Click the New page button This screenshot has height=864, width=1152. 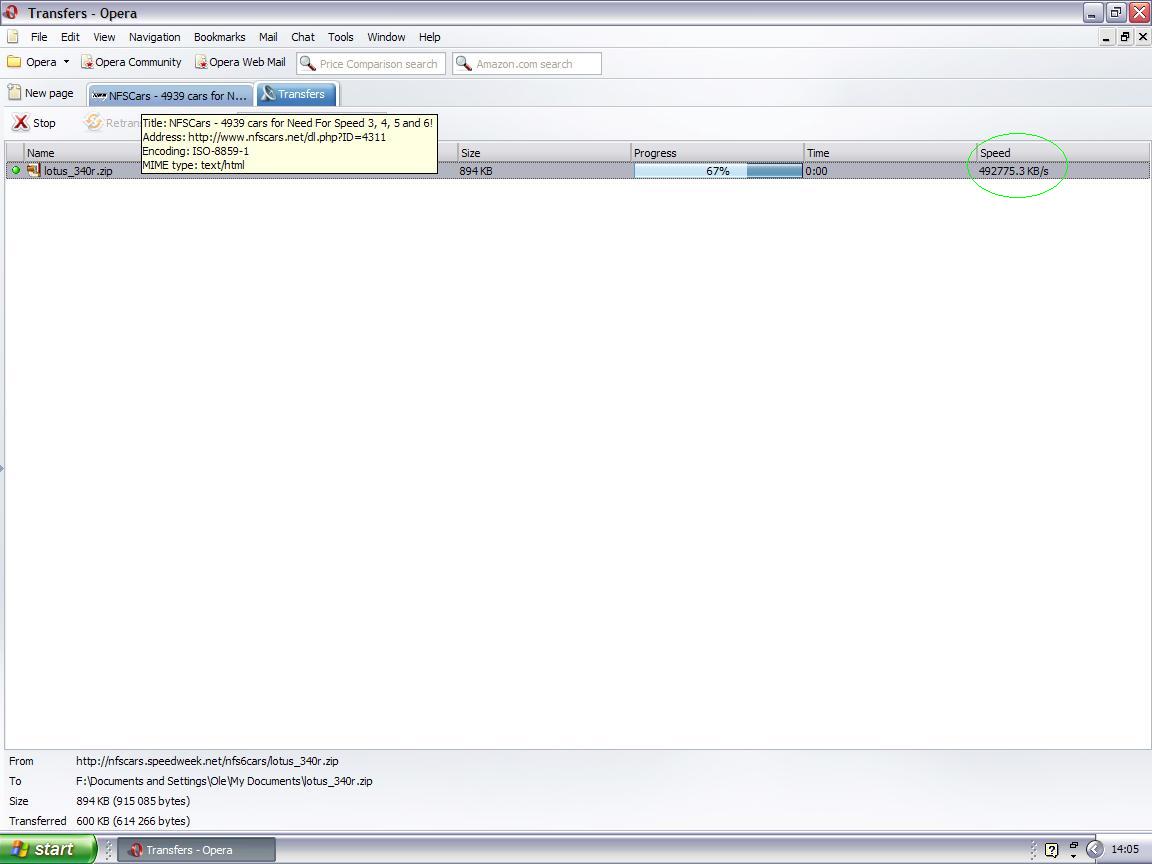(x=40, y=93)
